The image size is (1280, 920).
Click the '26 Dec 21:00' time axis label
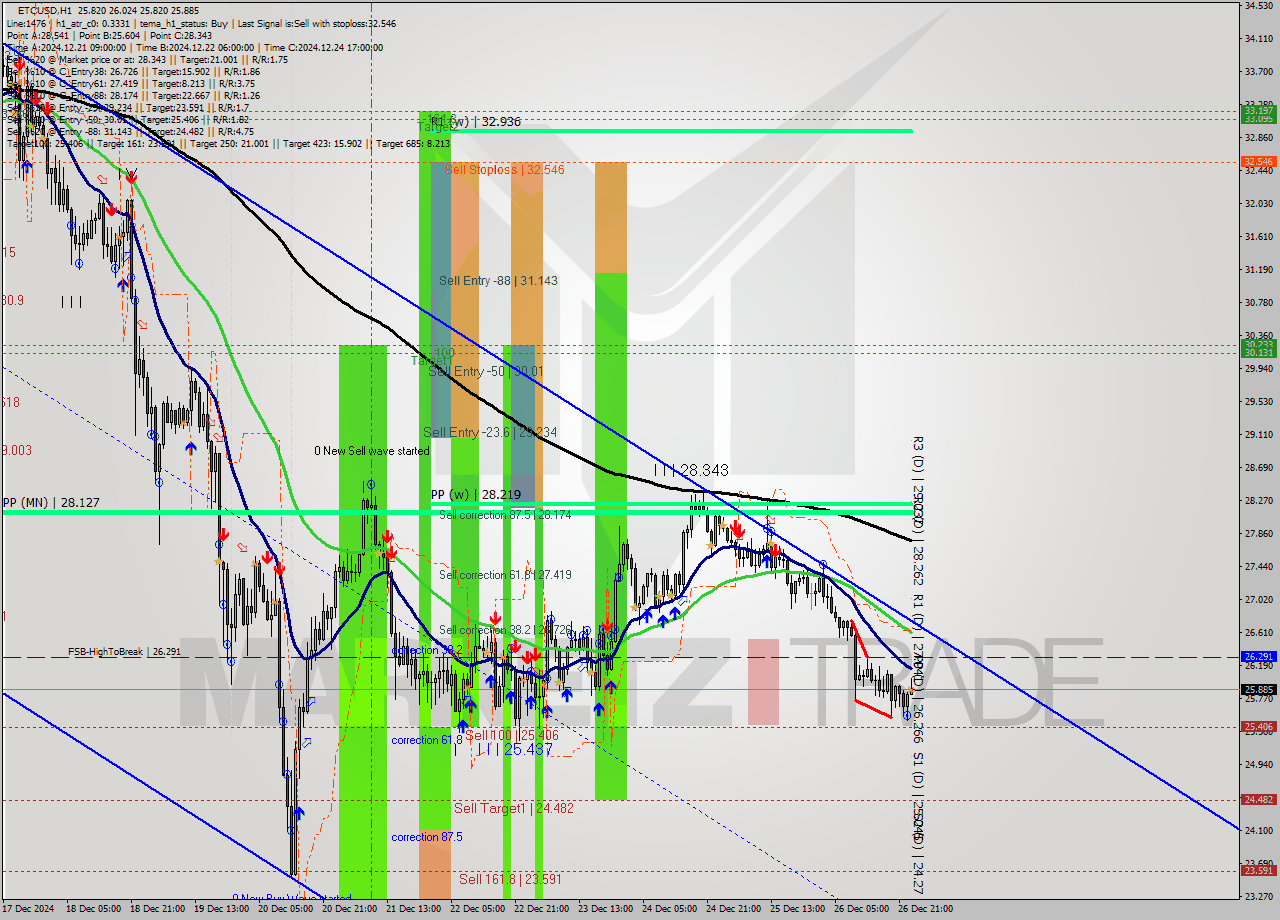click(925, 909)
